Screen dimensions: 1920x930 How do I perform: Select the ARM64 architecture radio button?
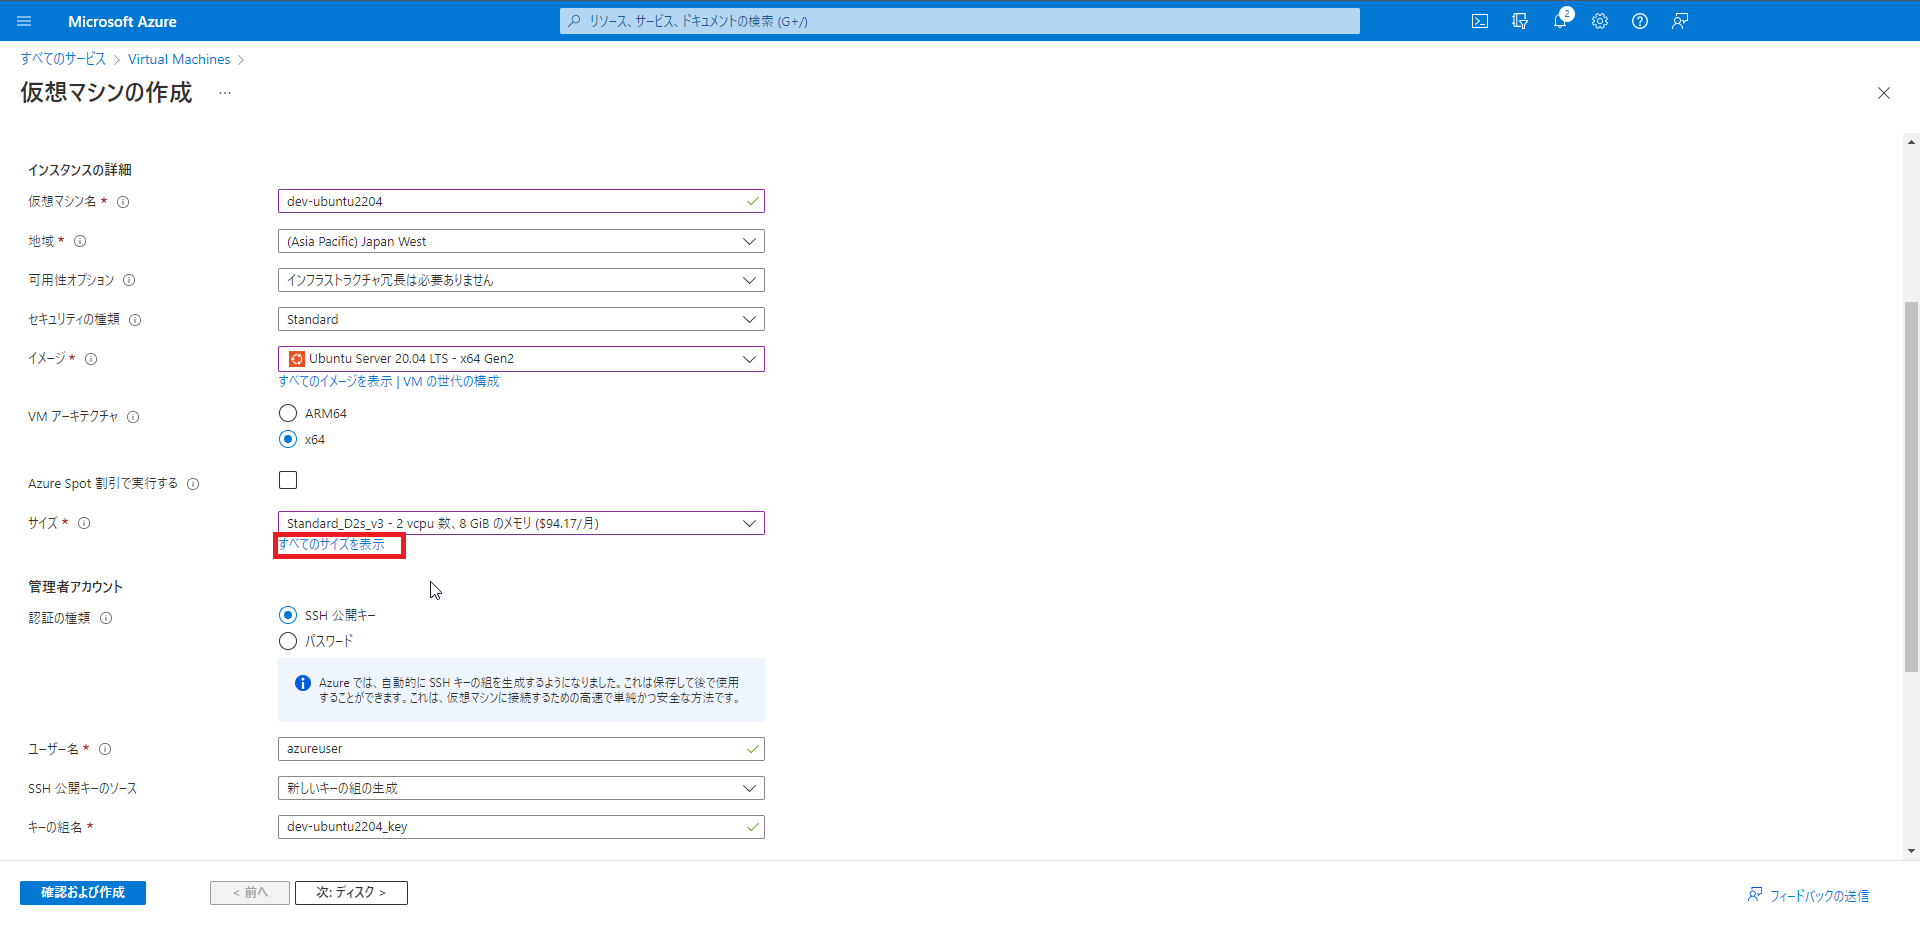(x=288, y=413)
